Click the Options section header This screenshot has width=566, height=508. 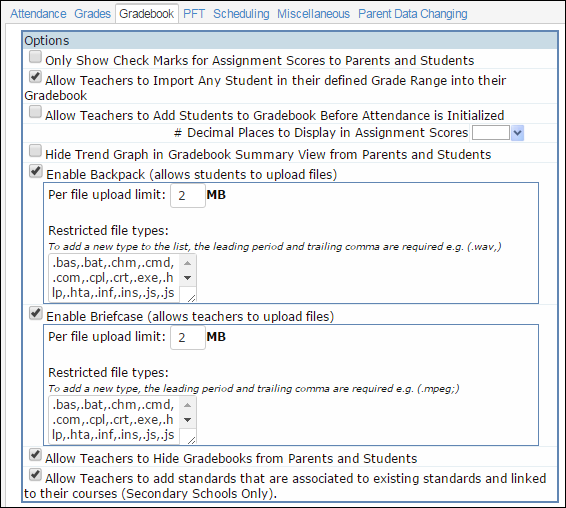point(290,40)
